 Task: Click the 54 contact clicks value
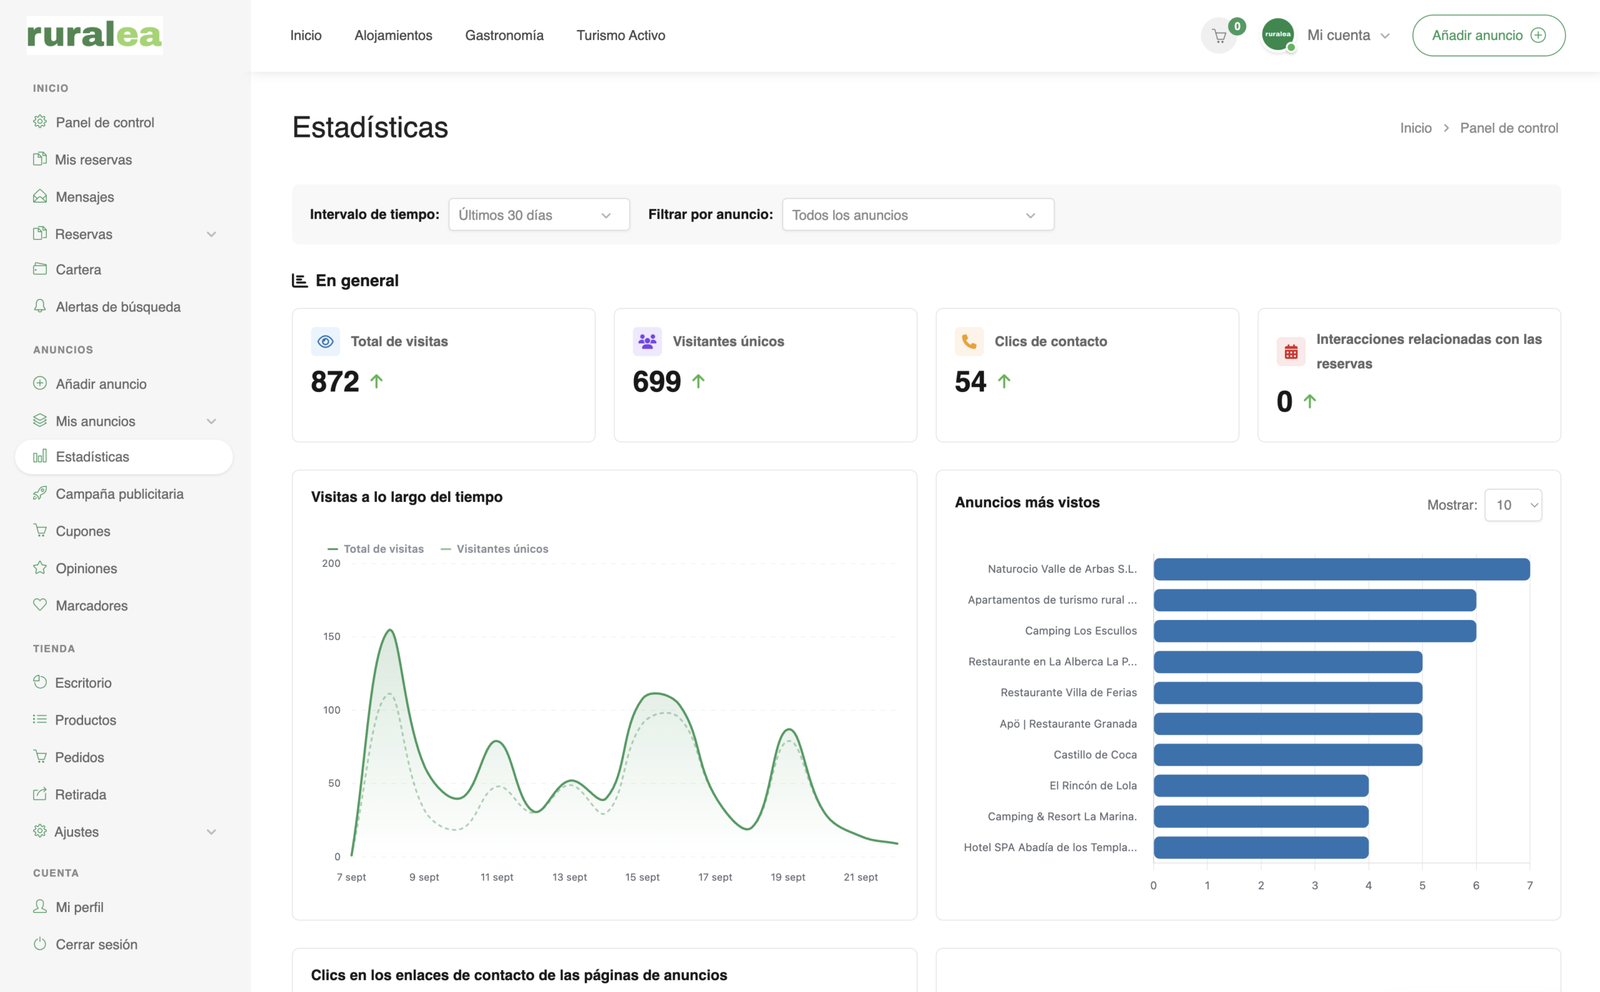click(970, 381)
